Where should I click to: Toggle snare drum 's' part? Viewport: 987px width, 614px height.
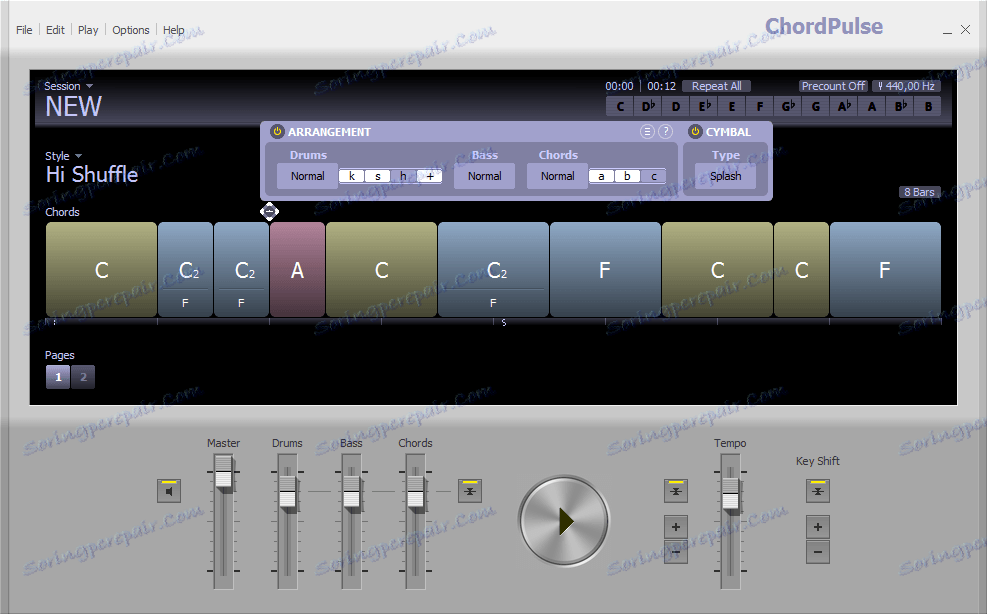378,176
